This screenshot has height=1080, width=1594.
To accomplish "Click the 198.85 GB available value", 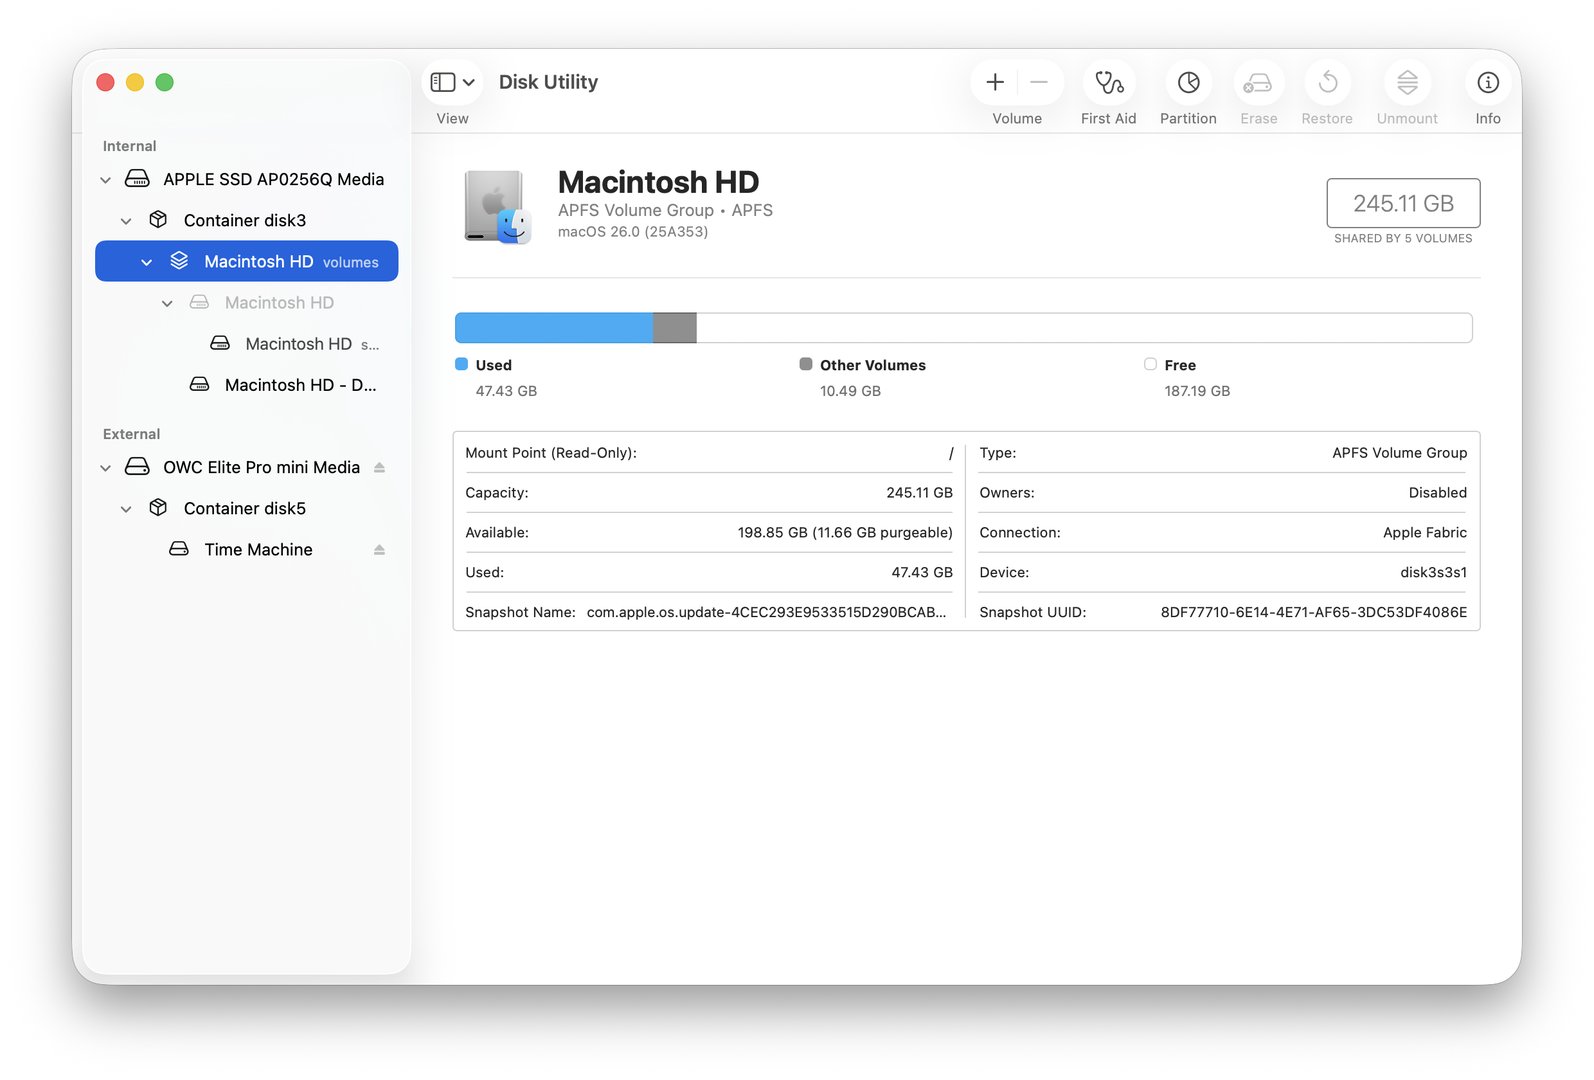I will point(845,532).
